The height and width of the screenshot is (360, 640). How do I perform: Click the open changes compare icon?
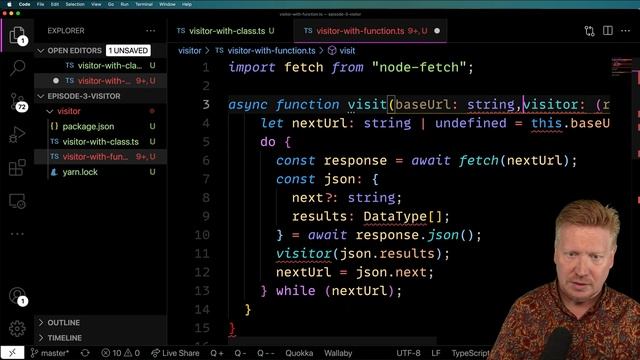coord(589,31)
